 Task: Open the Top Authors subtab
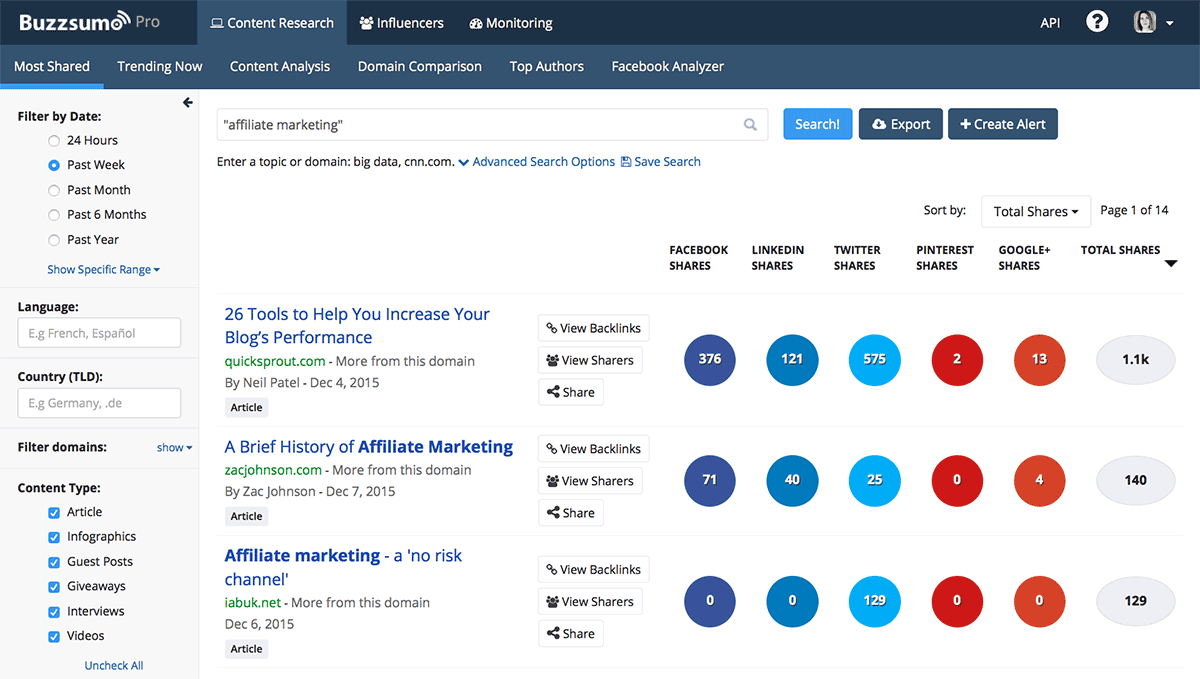[547, 67]
